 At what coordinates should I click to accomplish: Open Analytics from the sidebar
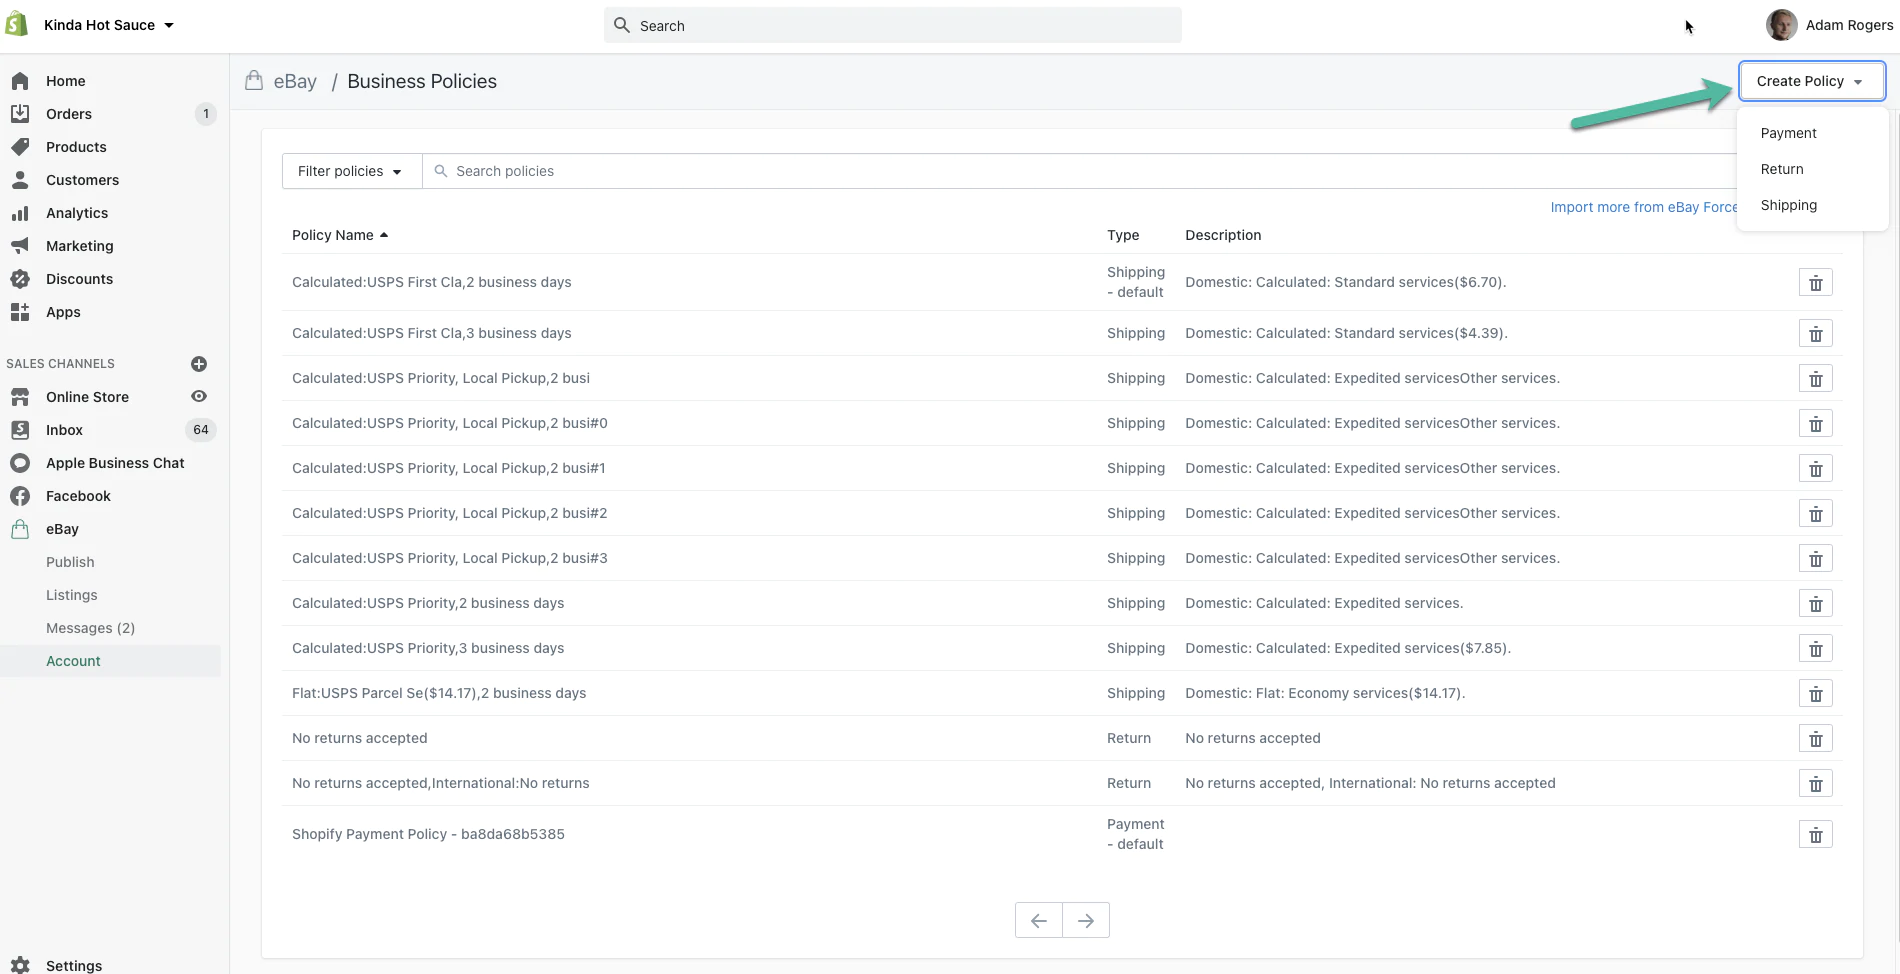(77, 213)
